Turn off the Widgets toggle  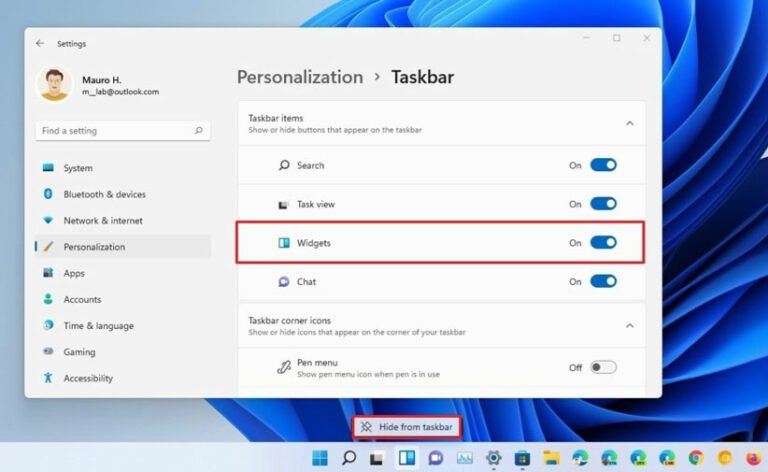coord(603,243)
